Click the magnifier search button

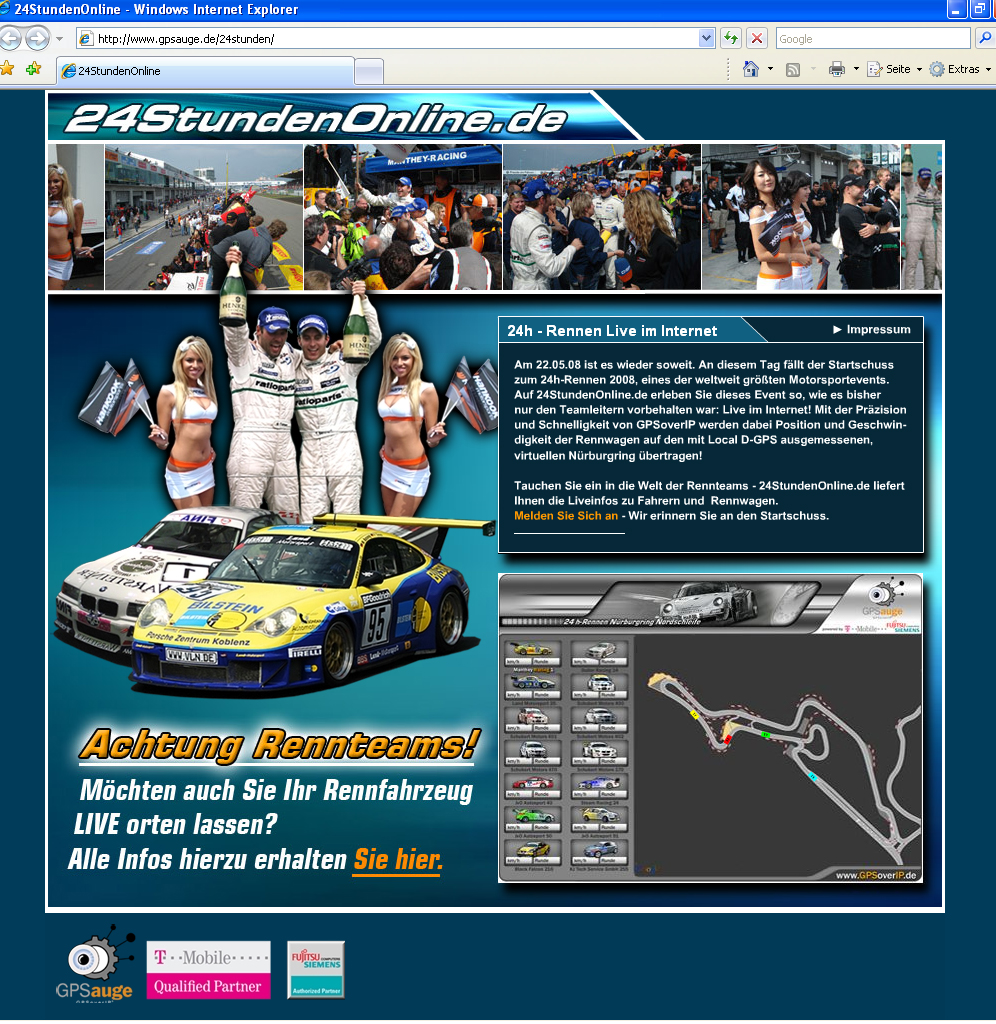coord(985,39)
